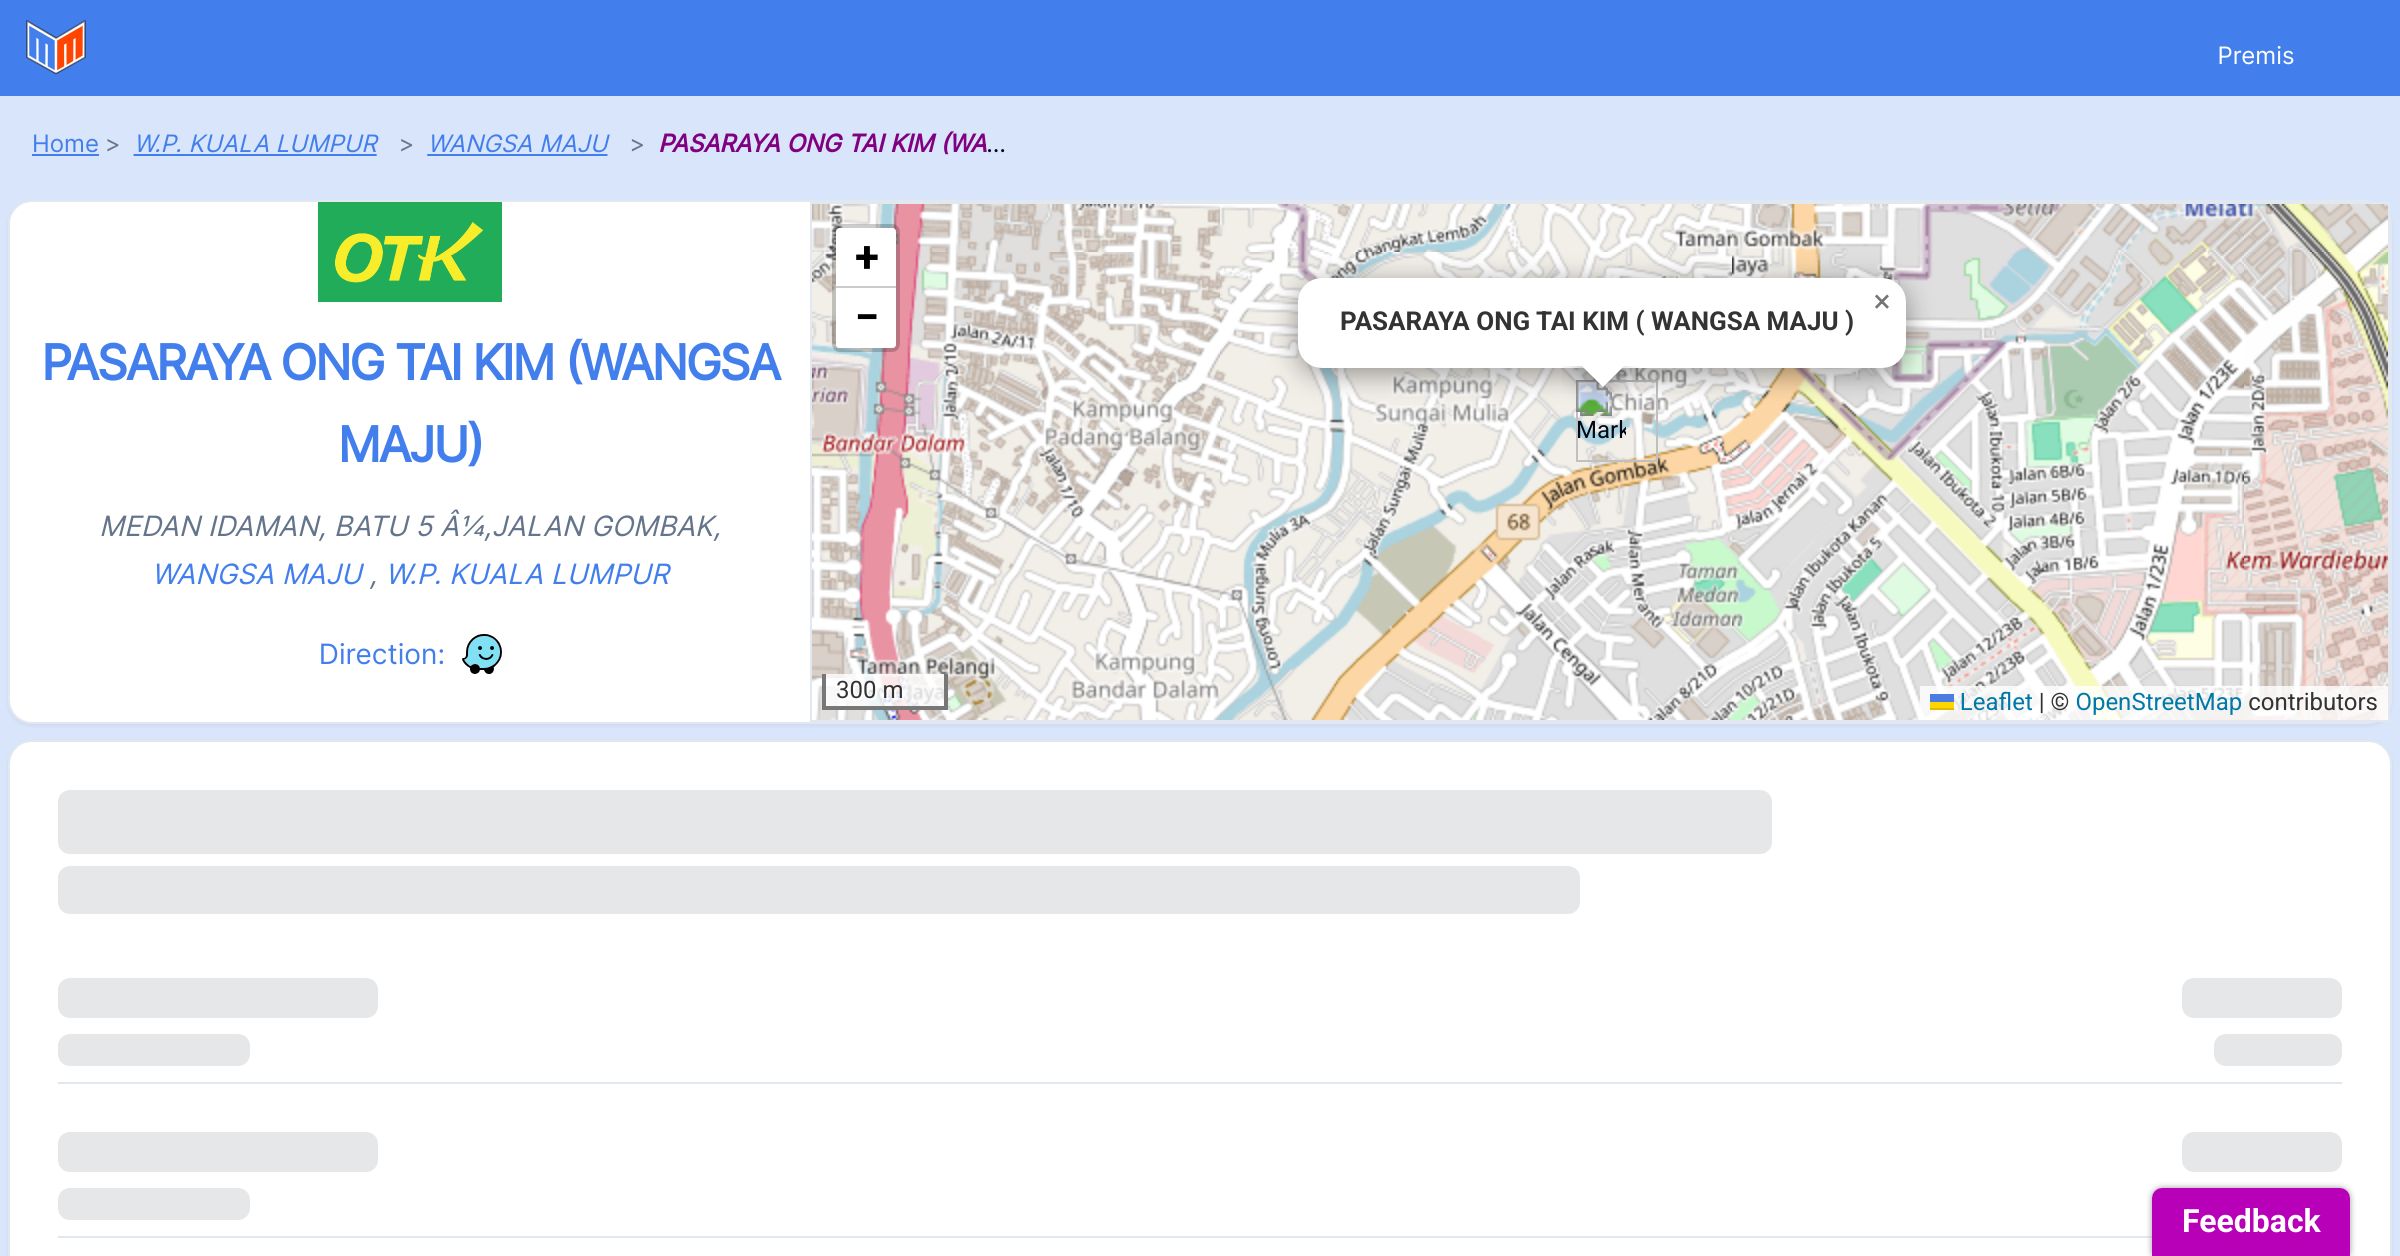The width and height of the screenshot is (2400, 1256).
Task: Open the OpenStreetMap attribution link
Action: tap(2157, 702)
